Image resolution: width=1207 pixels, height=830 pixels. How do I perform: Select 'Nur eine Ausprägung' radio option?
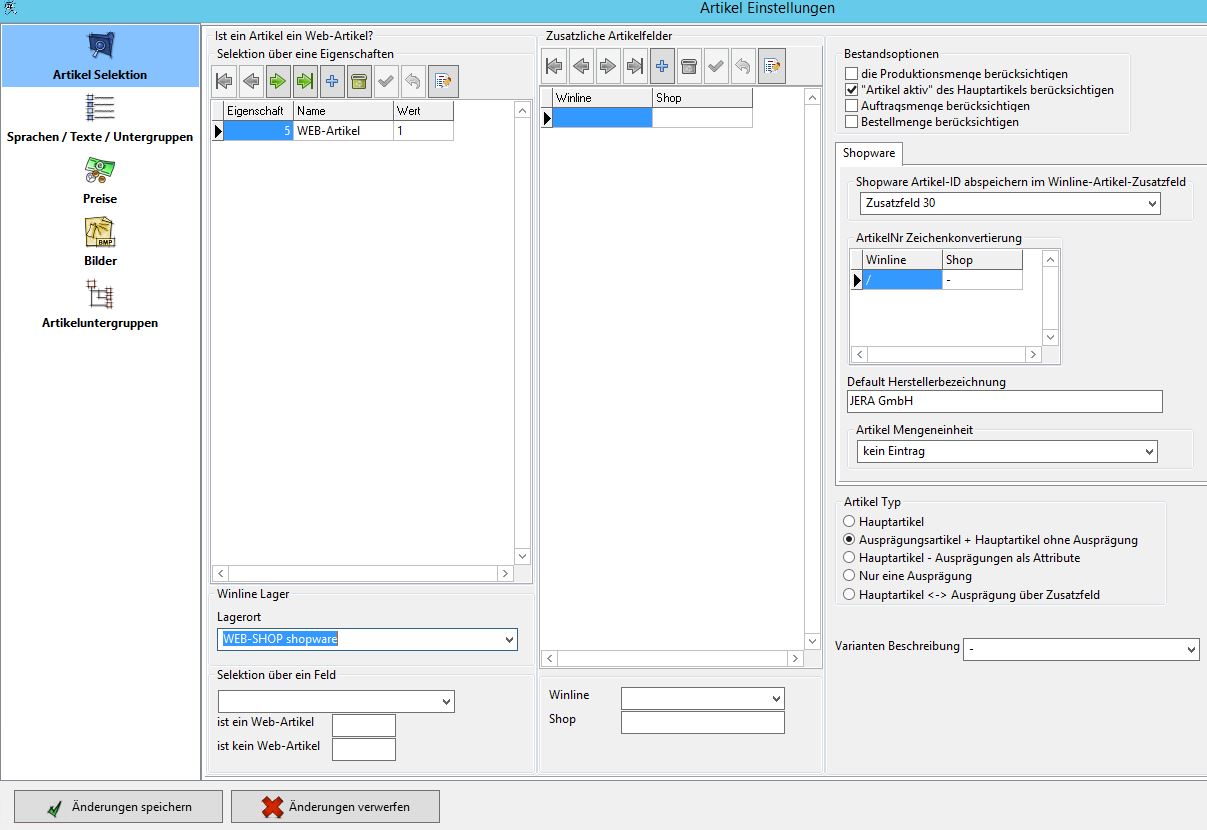point(850,576)
